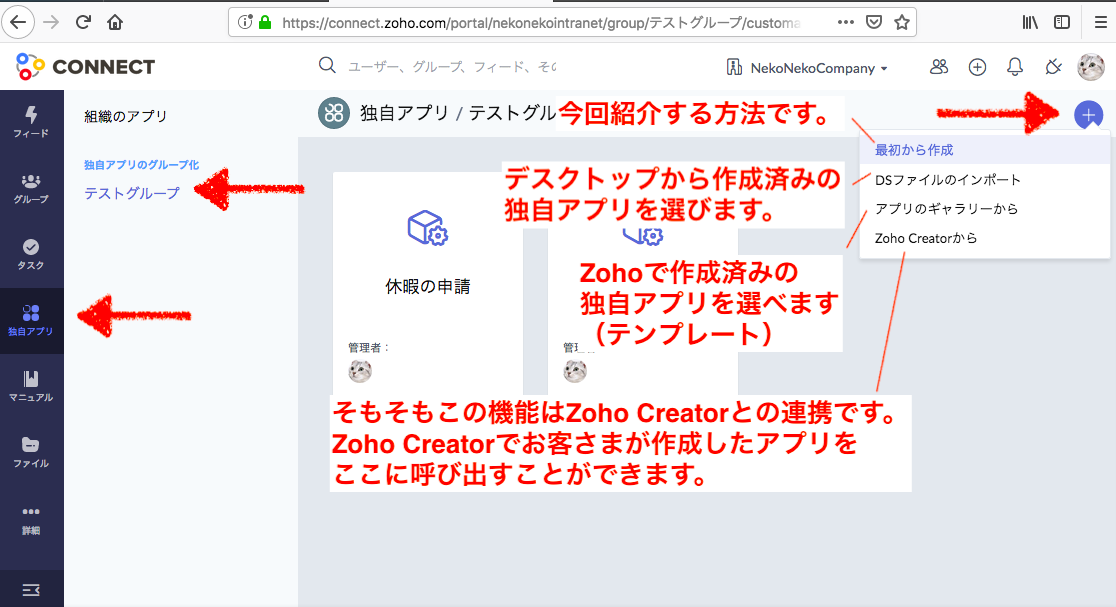Click the search magnifier icon
Image resolution: width=1116 pixels, height=607 pixels.
coord(327,65)
